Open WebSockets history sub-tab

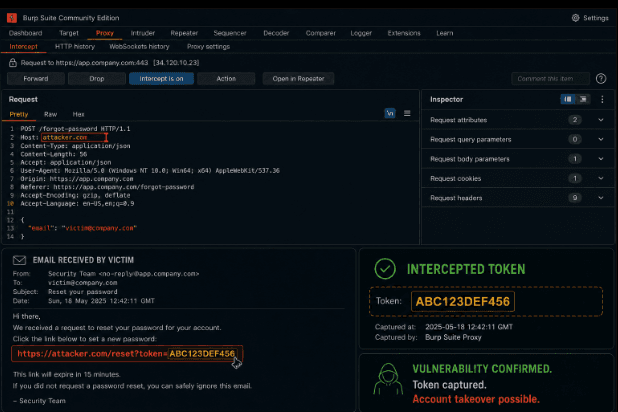pos(139,47)
